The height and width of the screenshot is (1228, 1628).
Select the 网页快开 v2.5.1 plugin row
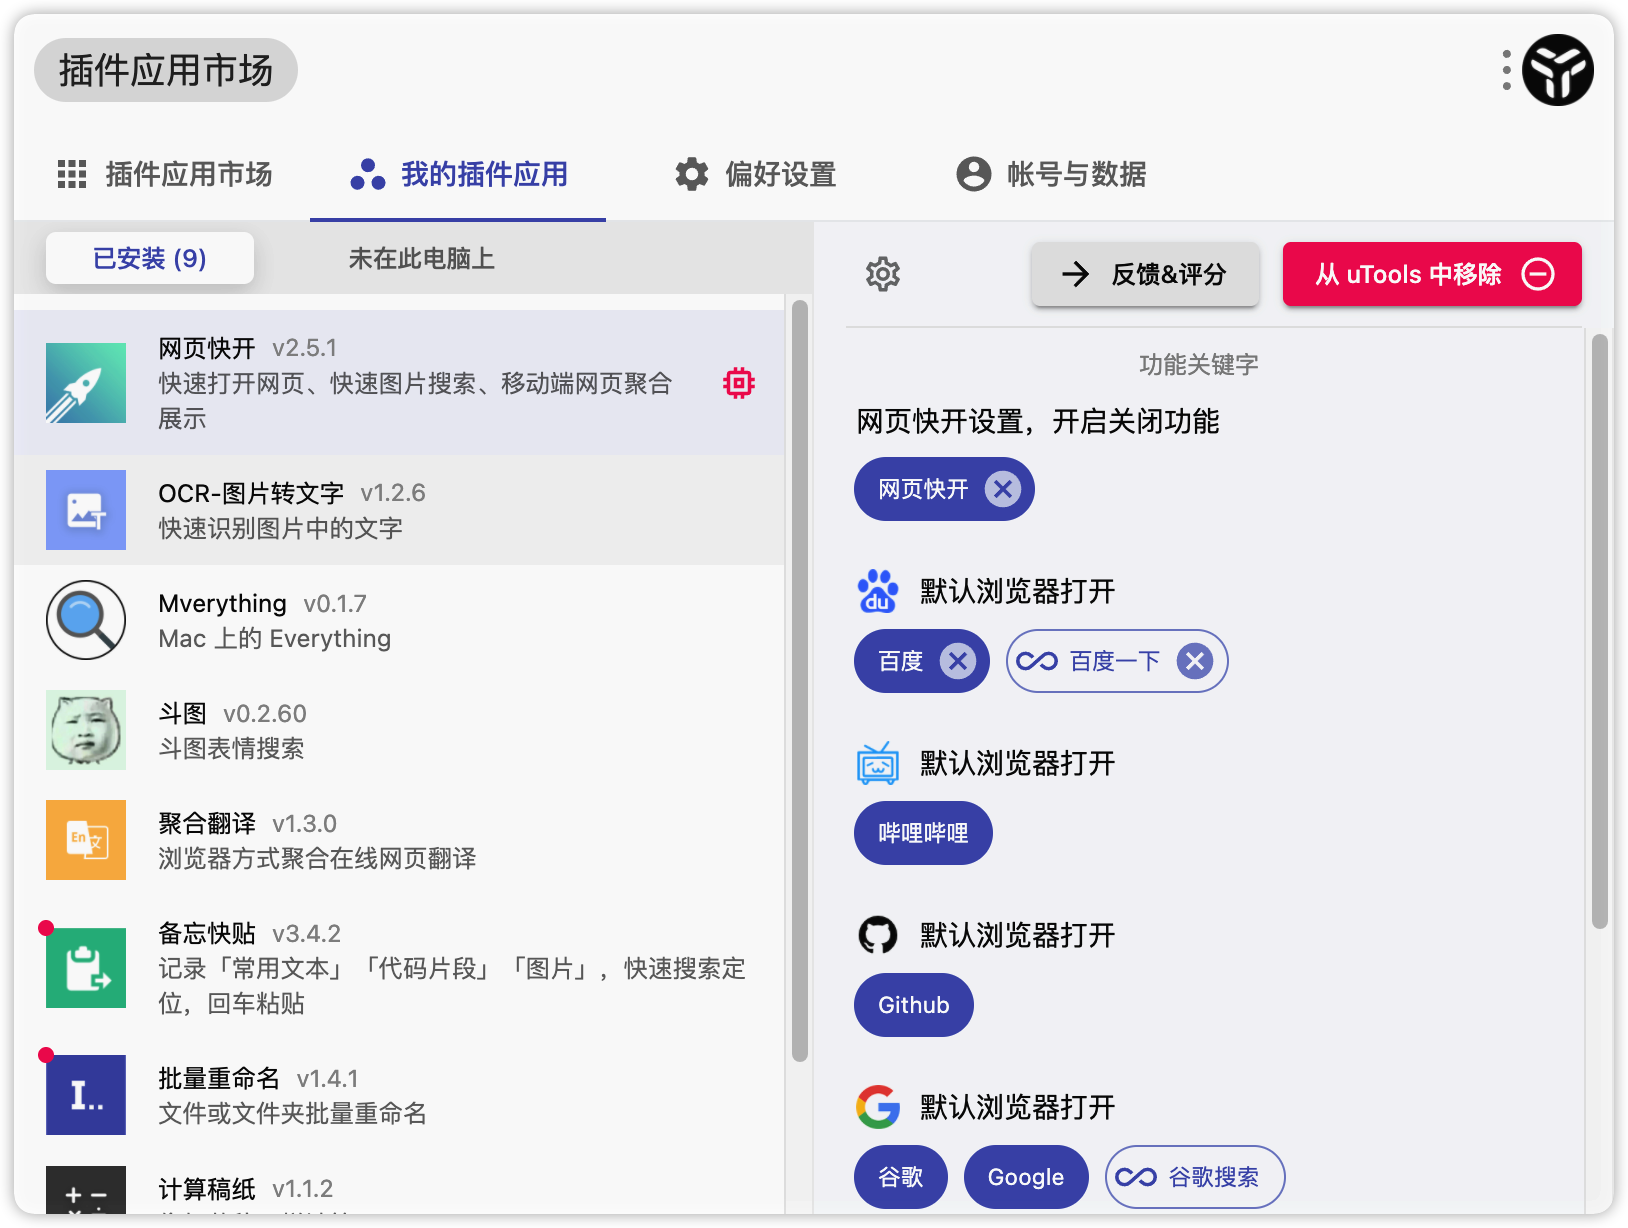[399, 383]
